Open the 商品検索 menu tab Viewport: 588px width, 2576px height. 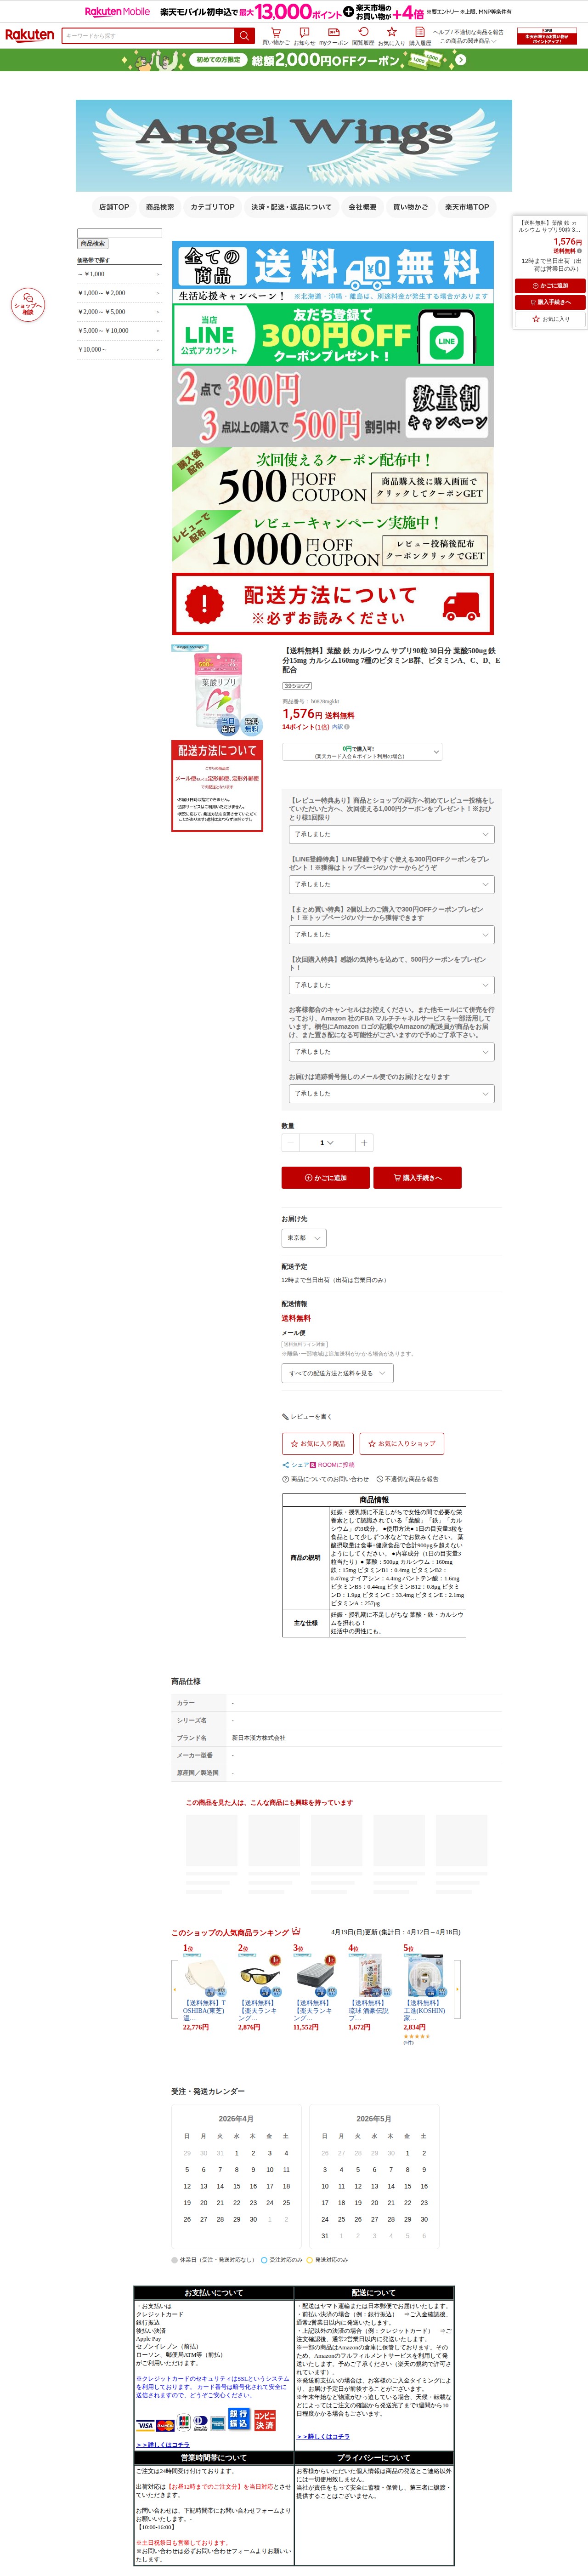point(160,207)
